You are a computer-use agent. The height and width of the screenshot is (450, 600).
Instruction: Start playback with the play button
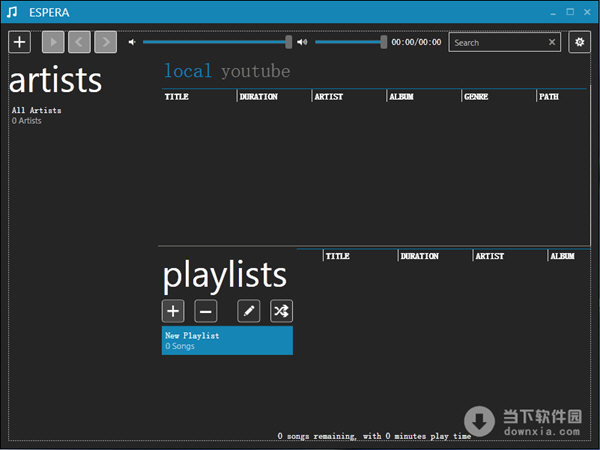53,42
